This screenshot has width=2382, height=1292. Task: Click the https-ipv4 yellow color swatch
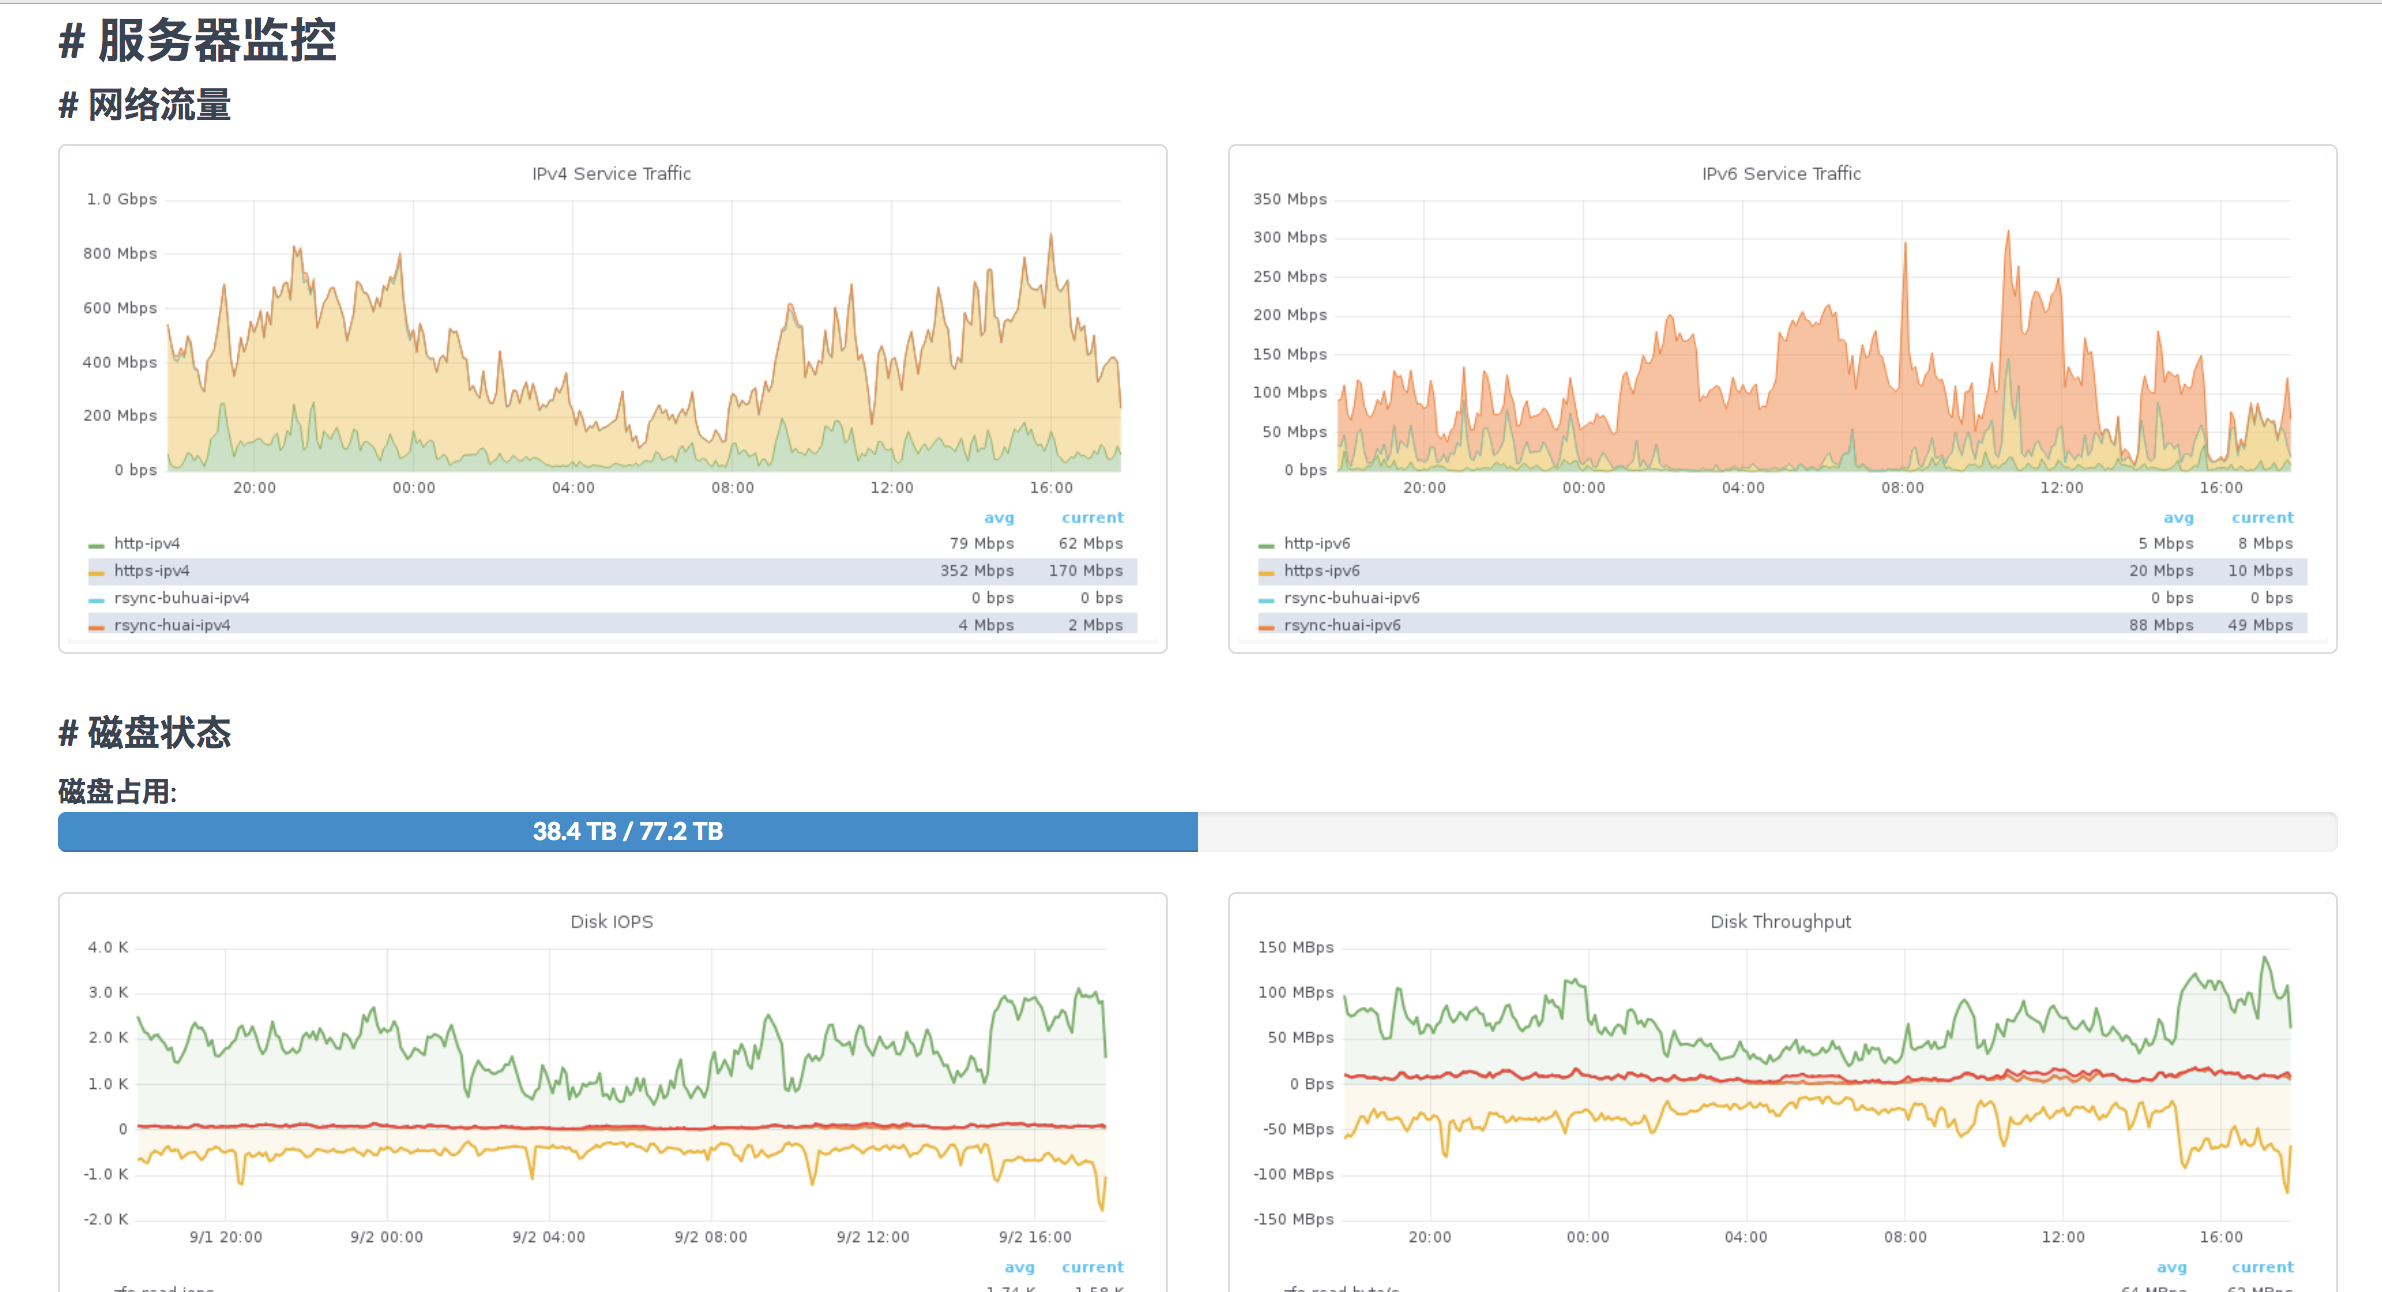pyautogui.click(x=96, y=572)
